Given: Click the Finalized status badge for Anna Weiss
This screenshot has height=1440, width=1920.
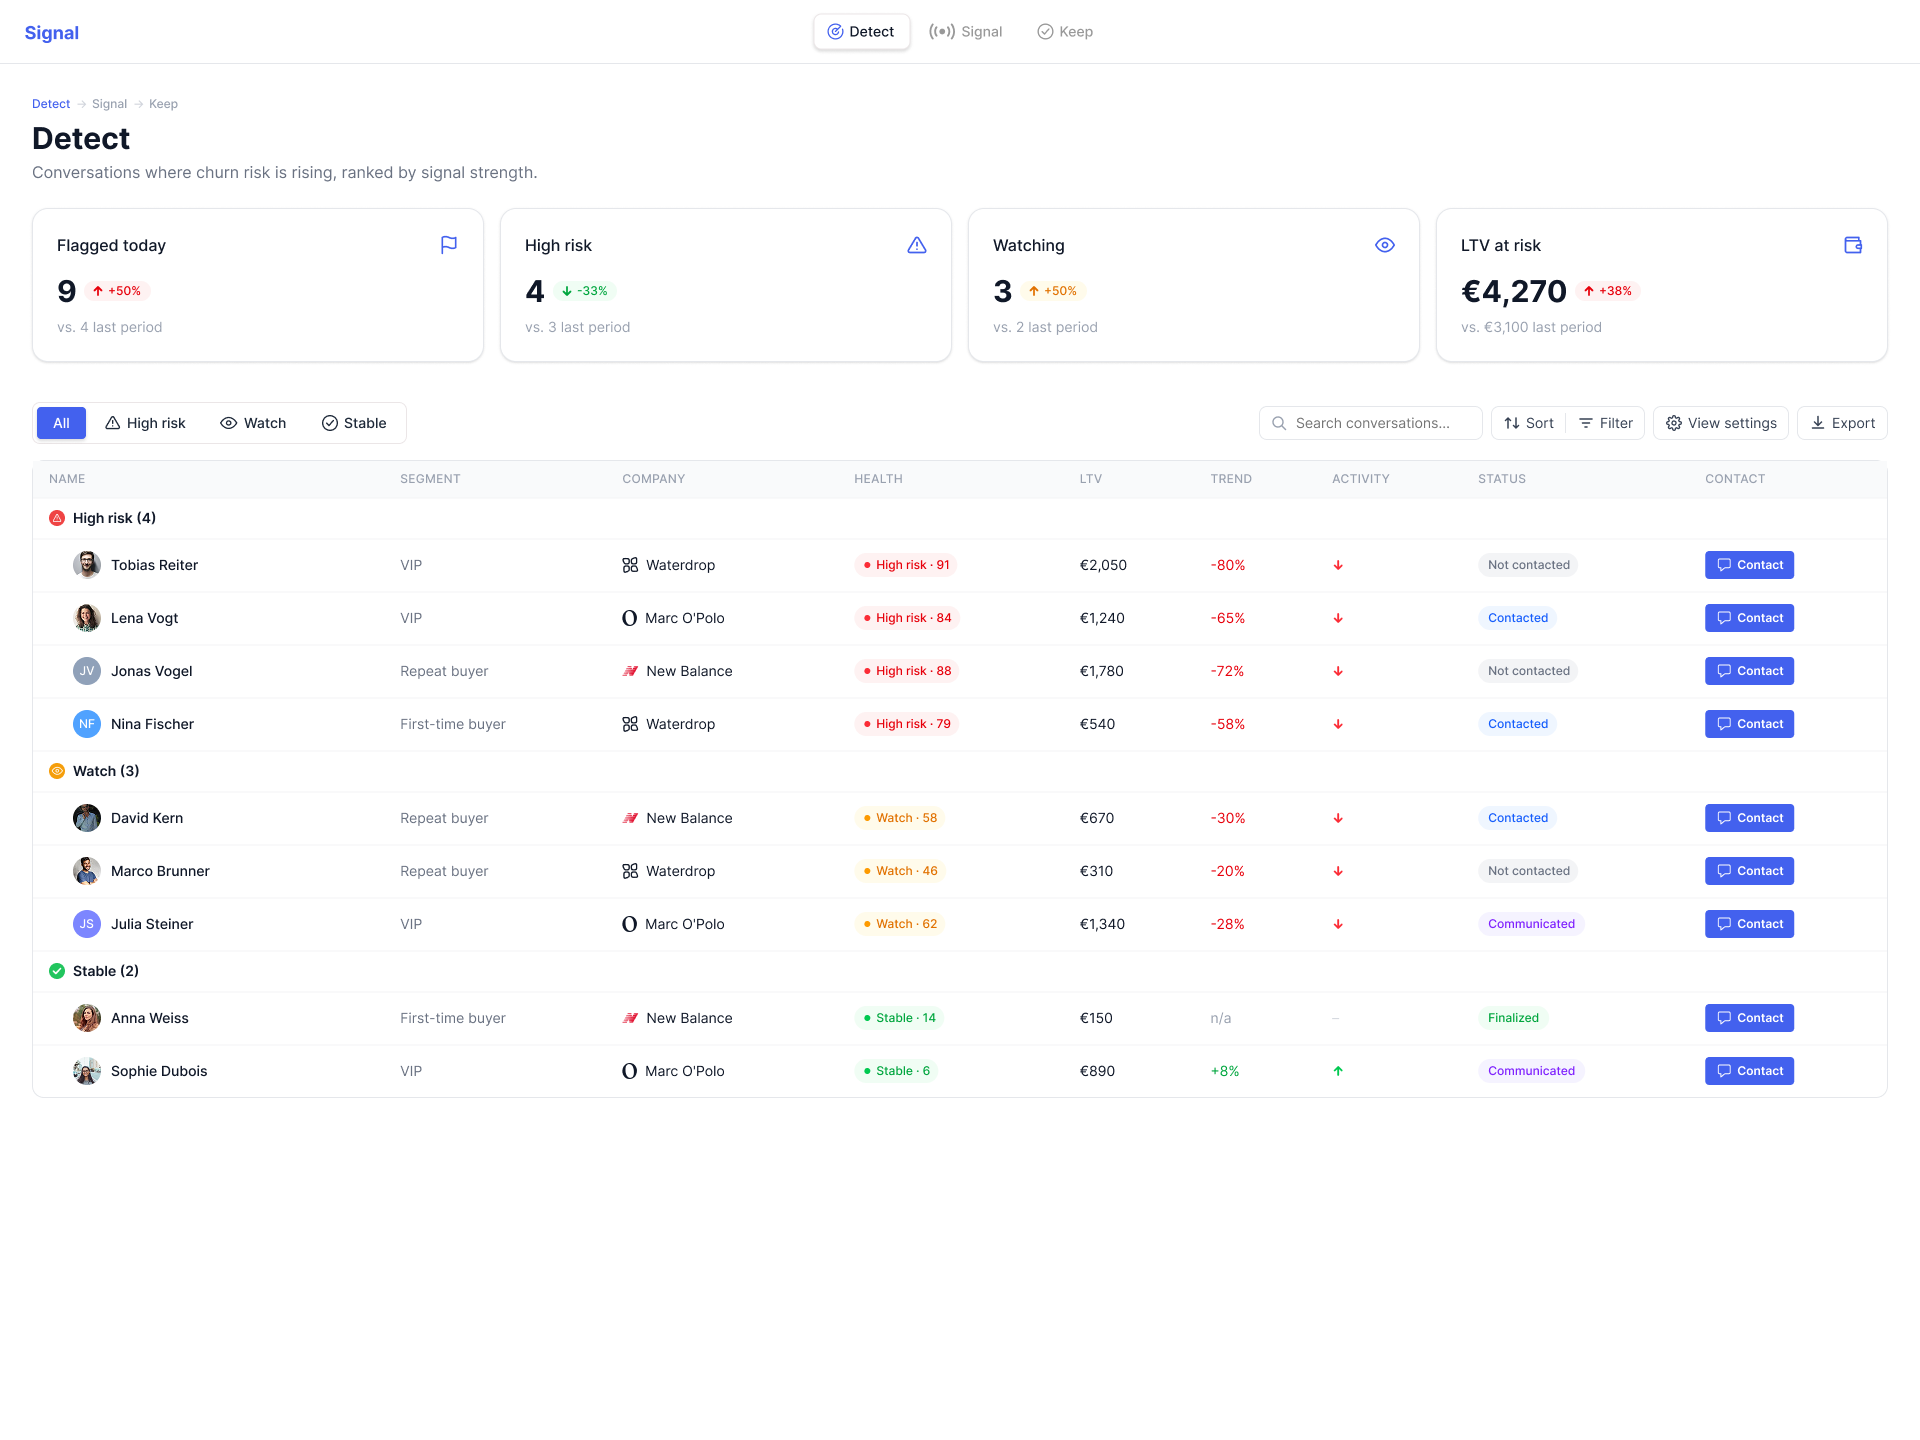Looking at the screenshot, I should (x=1513, y=1018).
